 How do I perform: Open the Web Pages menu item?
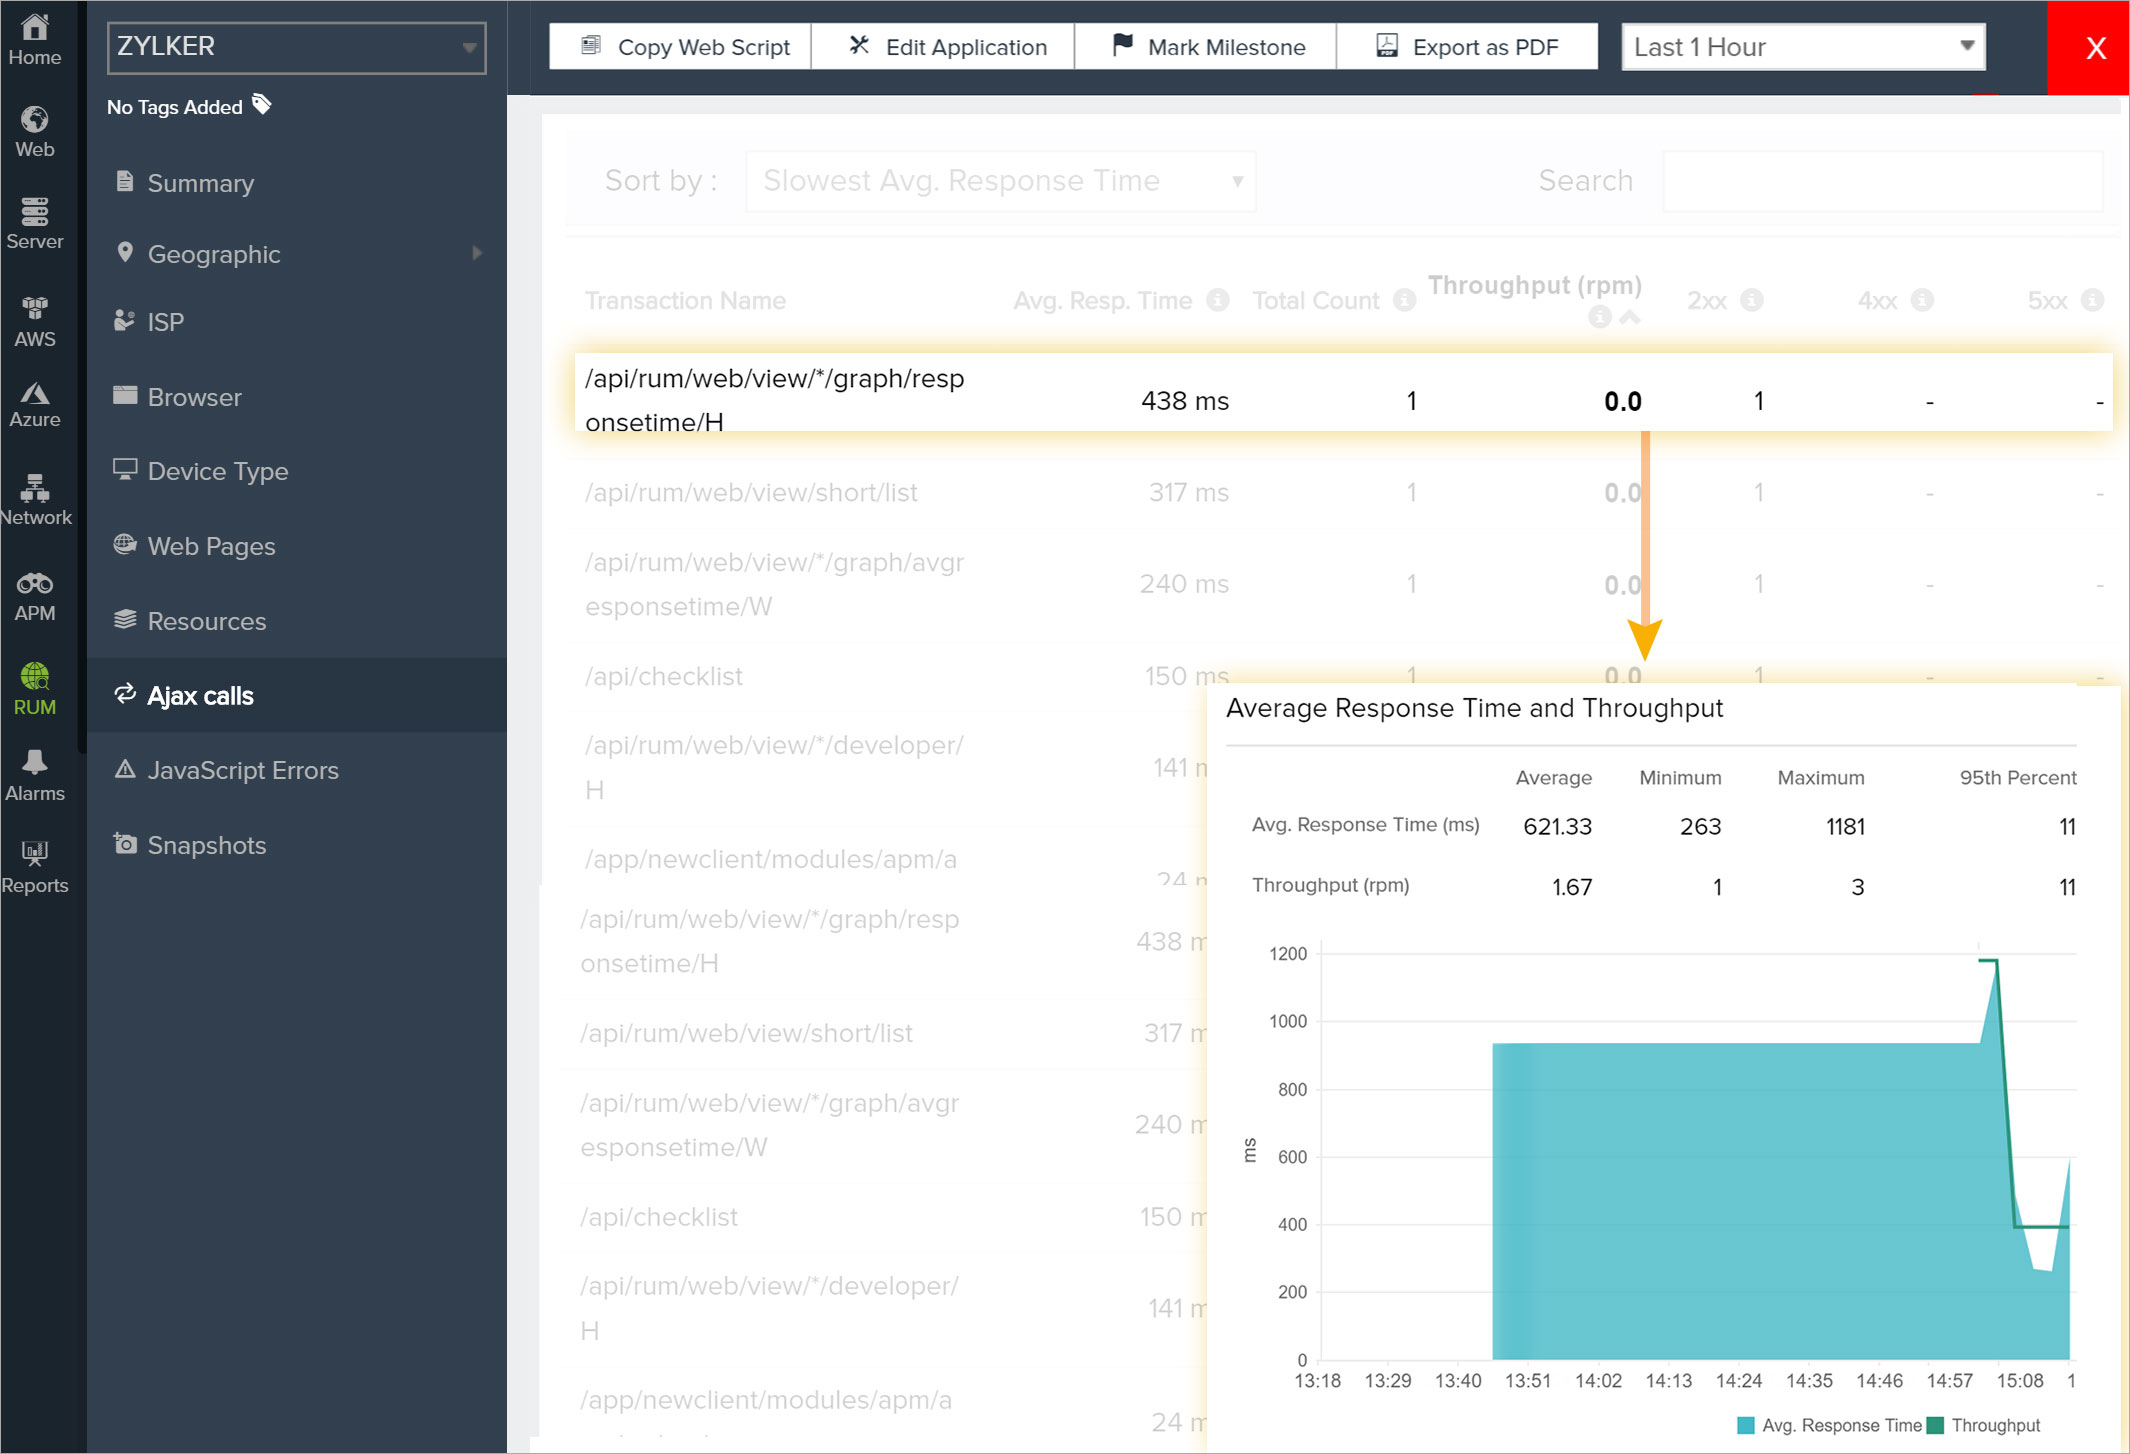(x=211, y=546)
